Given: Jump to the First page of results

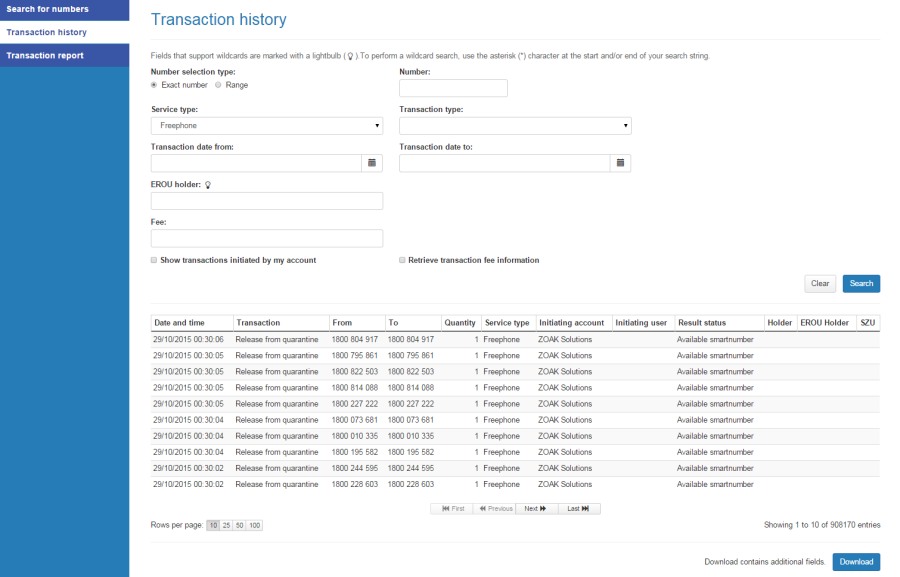Looking at the screenshot, I should [x=453, y=508].
